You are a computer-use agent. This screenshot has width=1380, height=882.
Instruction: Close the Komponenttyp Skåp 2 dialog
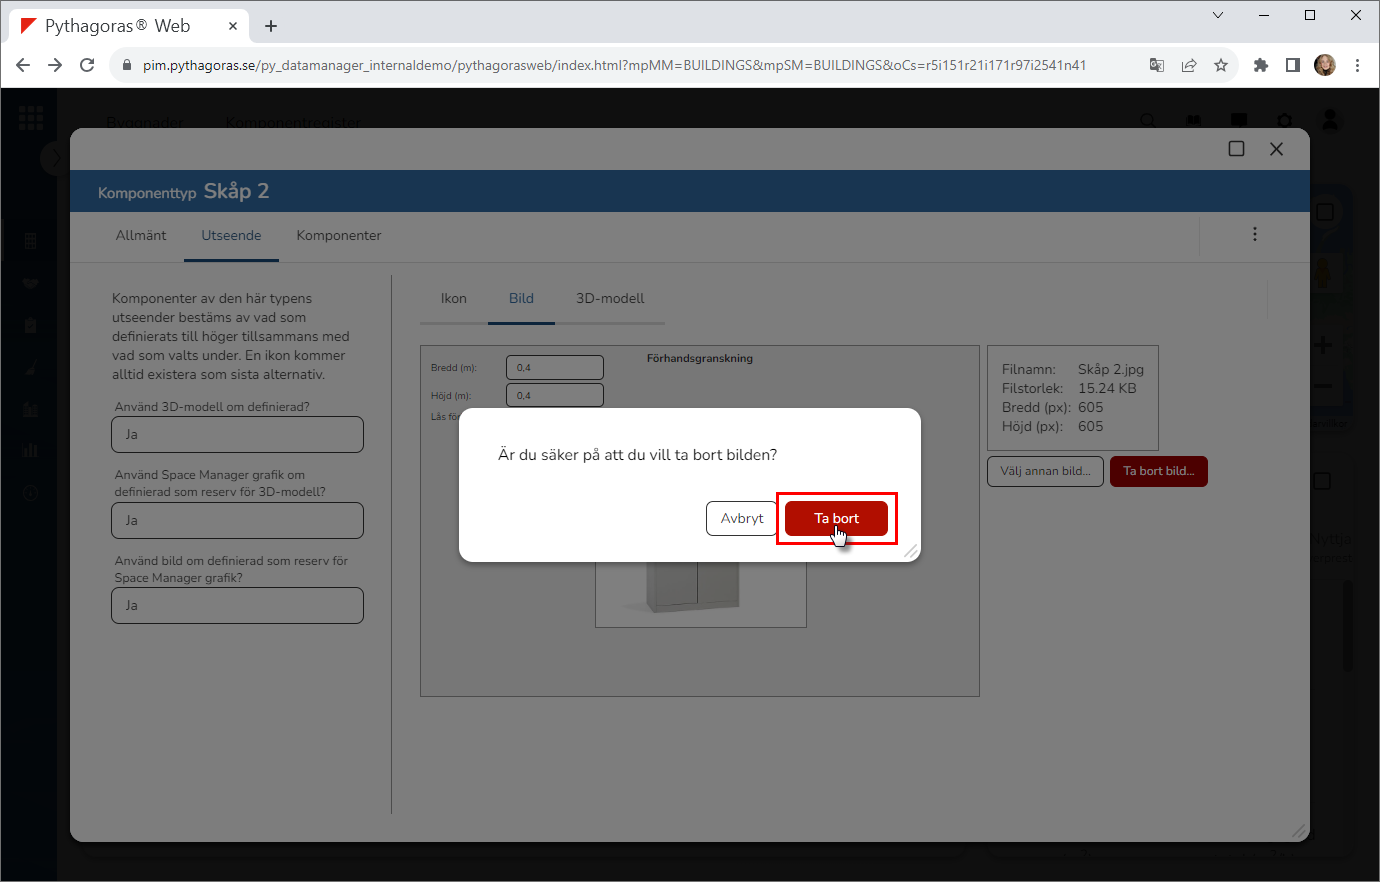(1276, 149)
